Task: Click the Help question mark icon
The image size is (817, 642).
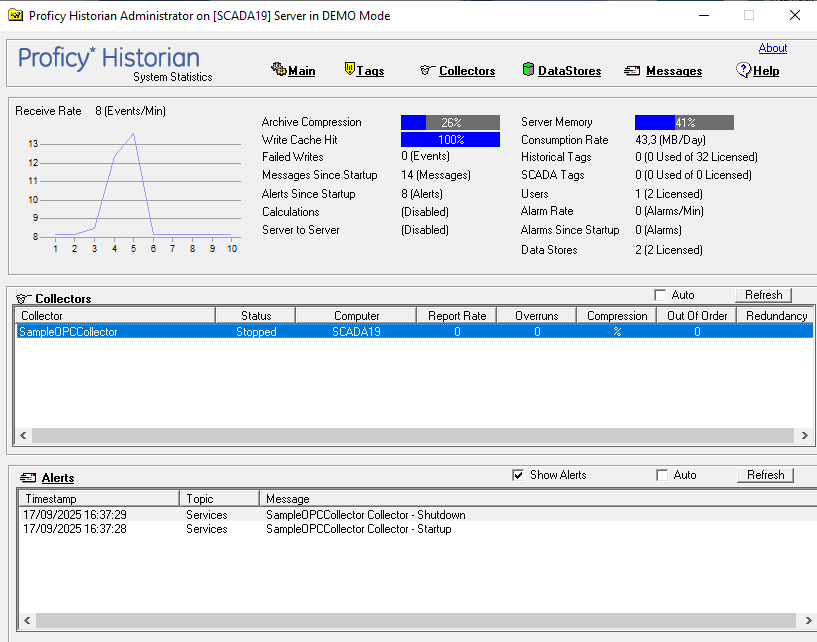Action: tap(744, 69)
